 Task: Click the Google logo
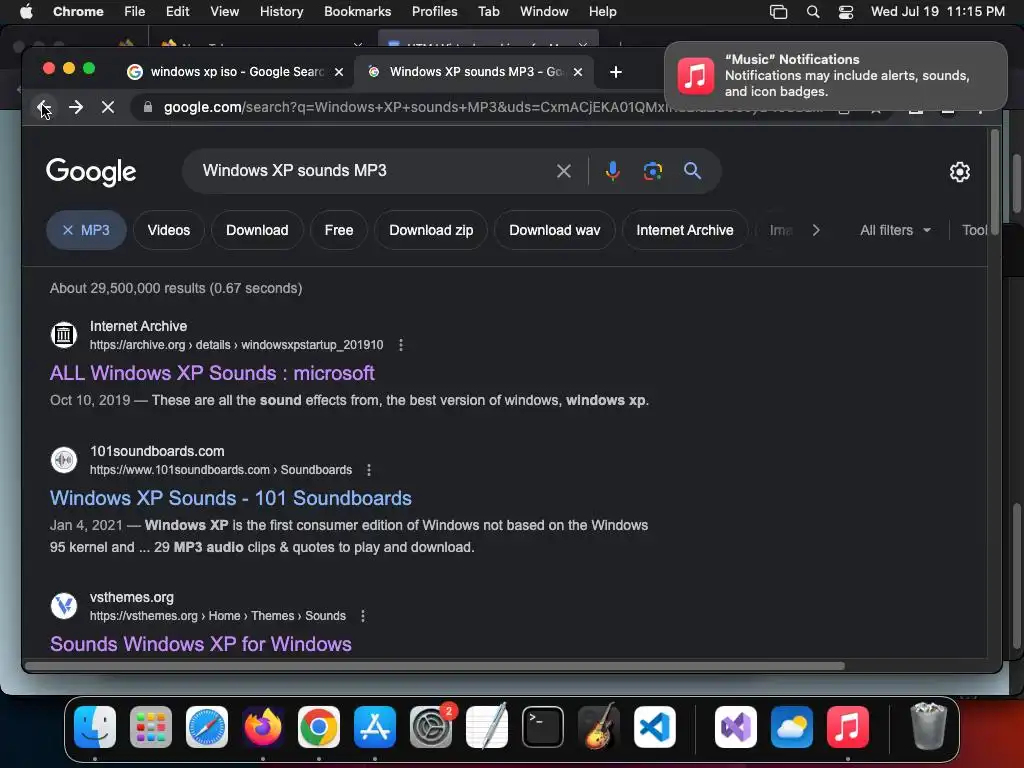coord(91,172)
